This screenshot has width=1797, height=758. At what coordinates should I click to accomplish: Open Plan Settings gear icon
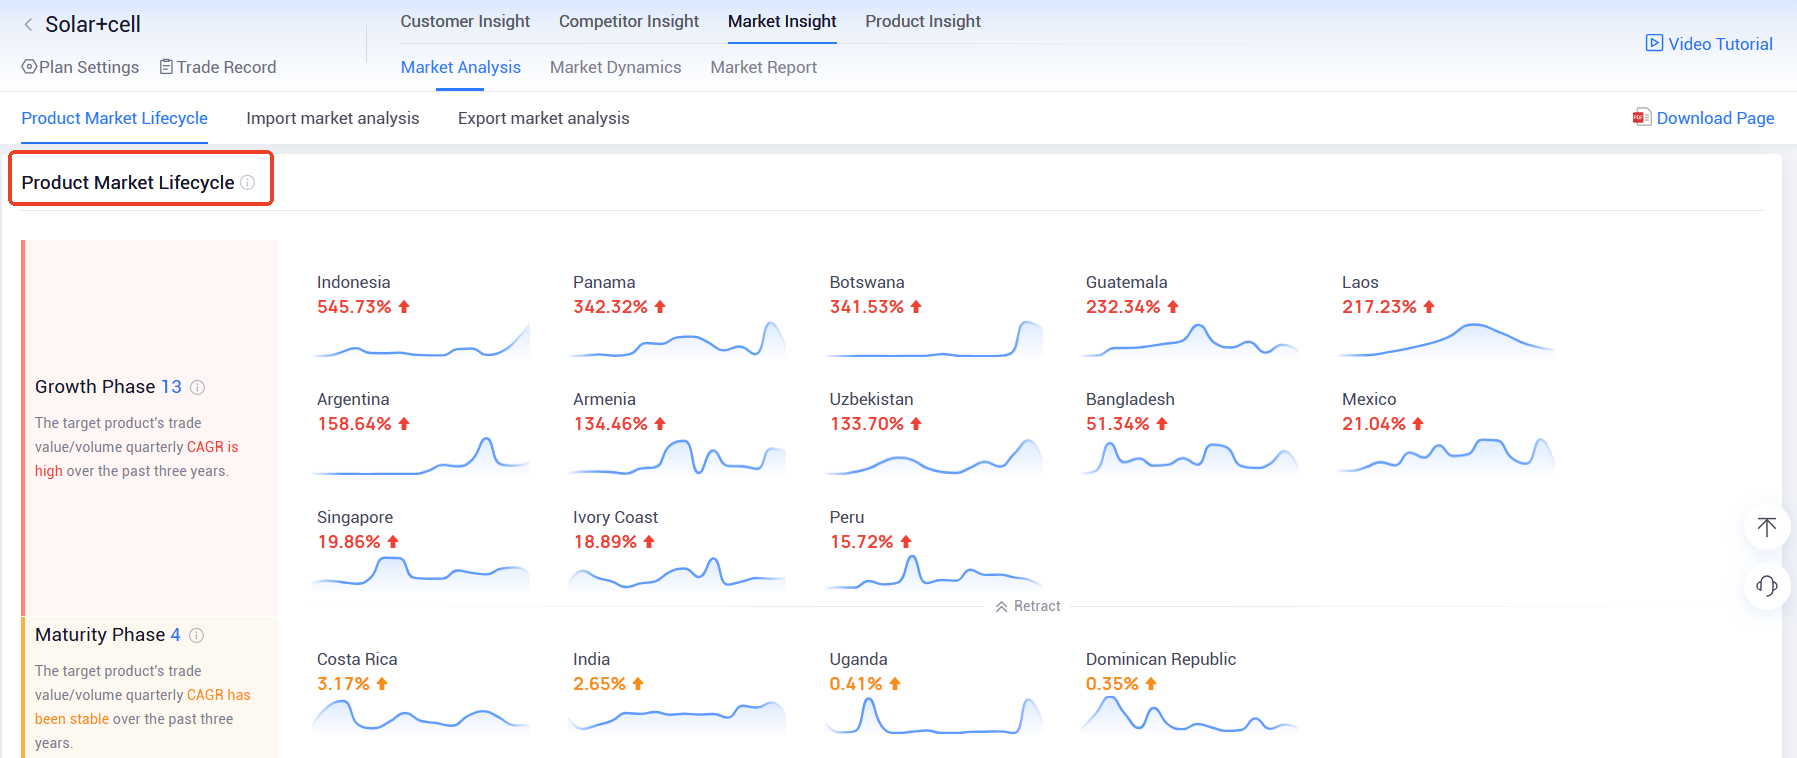click(29, 67)
